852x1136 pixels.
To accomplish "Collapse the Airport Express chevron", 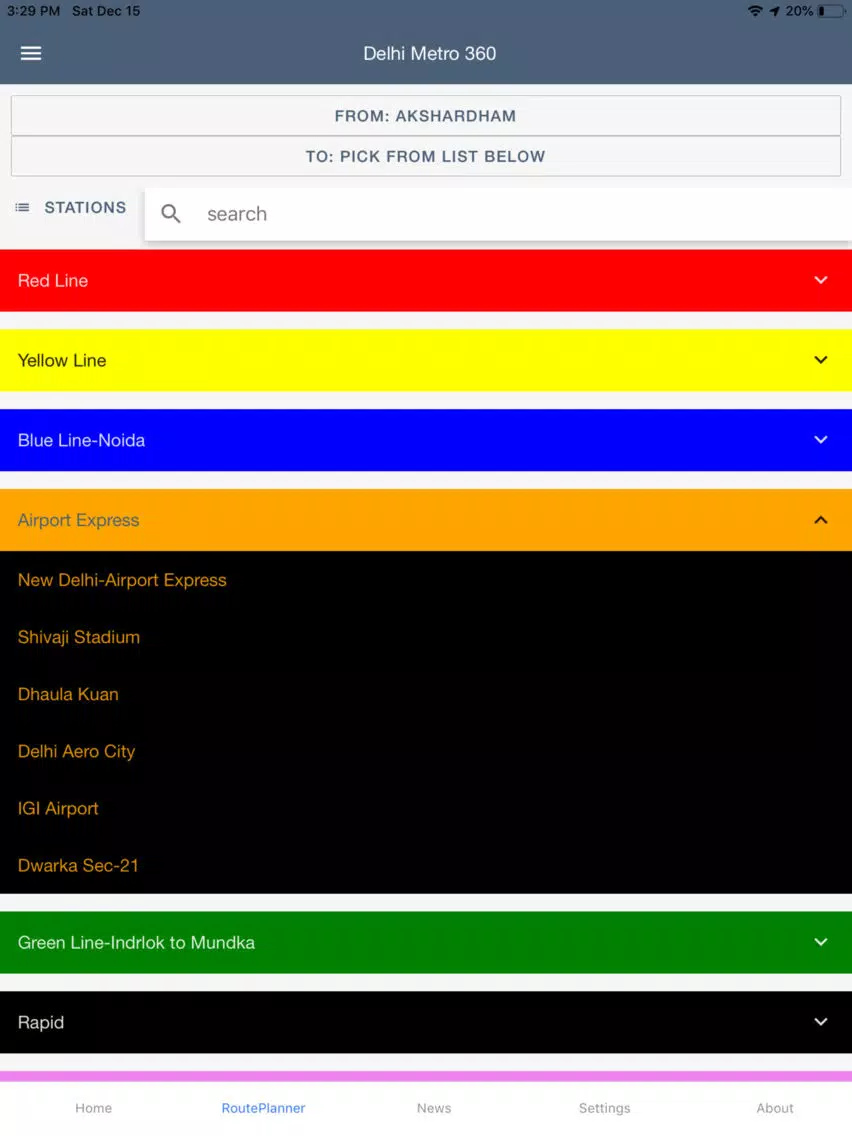I will tap(820, 519).
